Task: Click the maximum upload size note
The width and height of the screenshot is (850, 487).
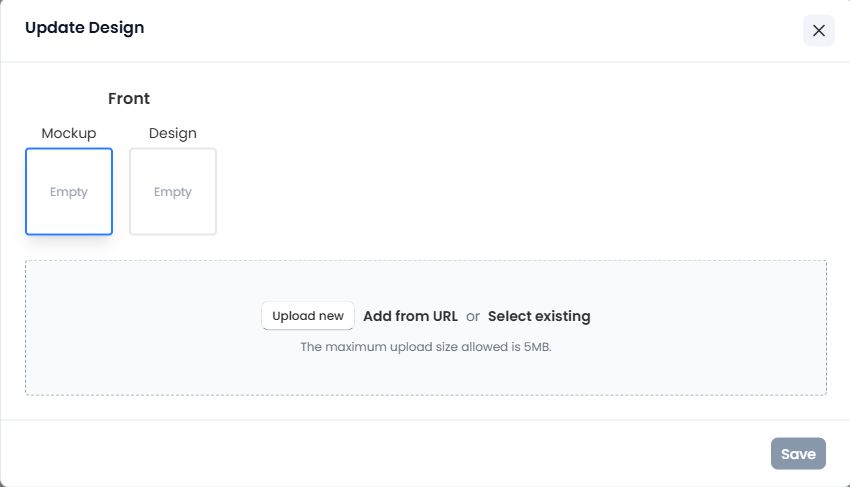Action: pyautogui.click(x=426, y=347)
